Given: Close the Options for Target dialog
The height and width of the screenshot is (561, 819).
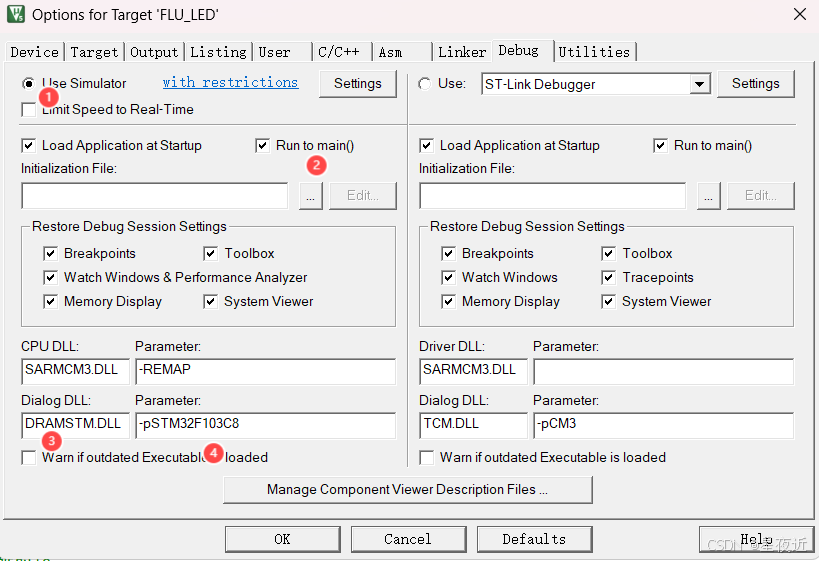Looking at the screenshot, I should [x=800, y=14].
